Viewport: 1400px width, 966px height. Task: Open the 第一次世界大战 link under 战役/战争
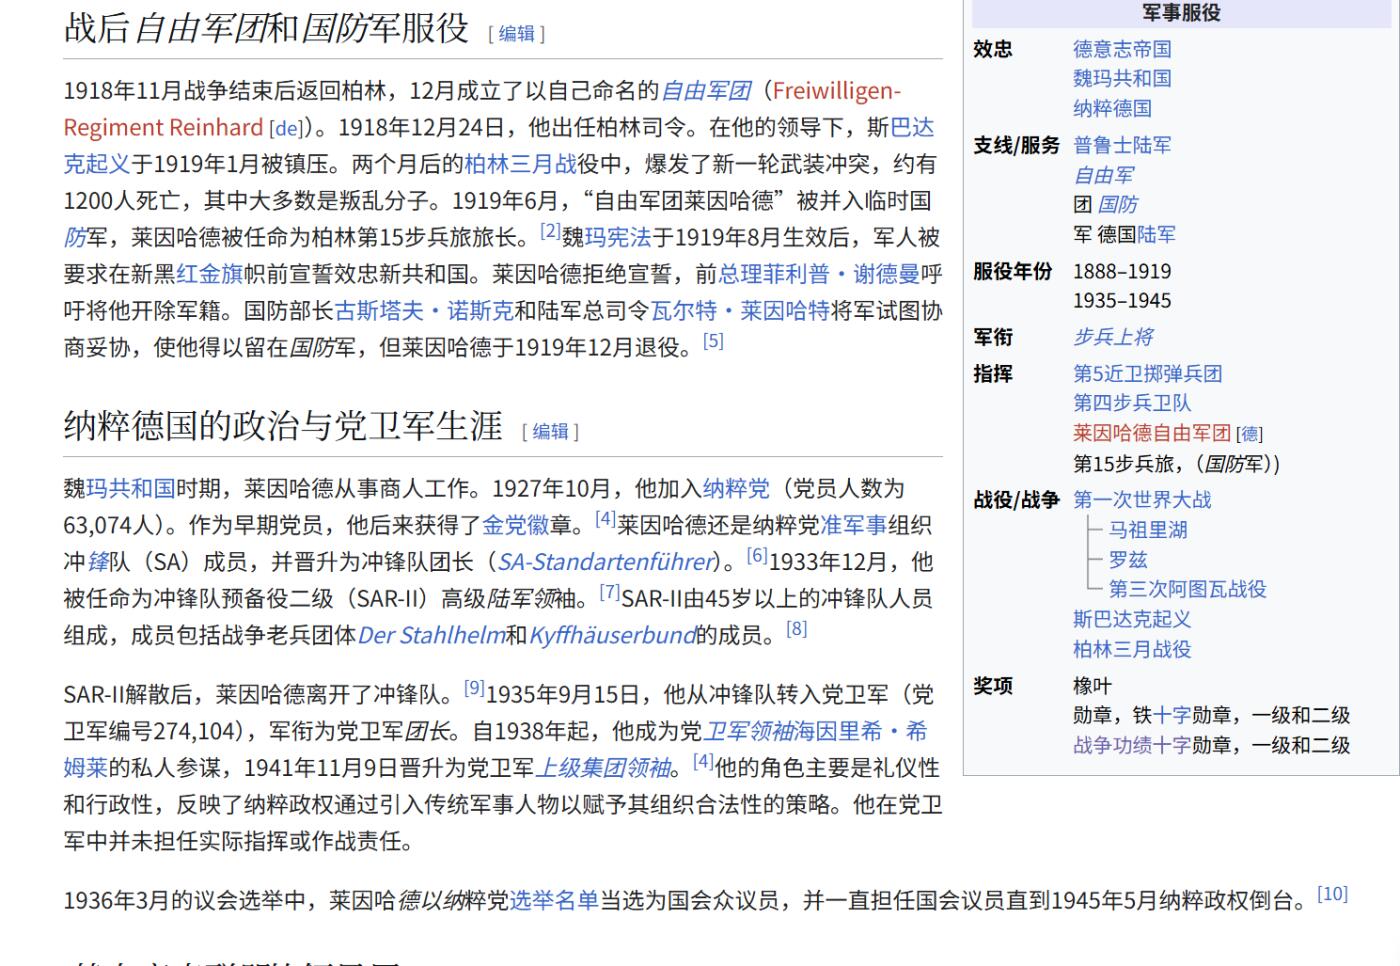(1142, 500)
